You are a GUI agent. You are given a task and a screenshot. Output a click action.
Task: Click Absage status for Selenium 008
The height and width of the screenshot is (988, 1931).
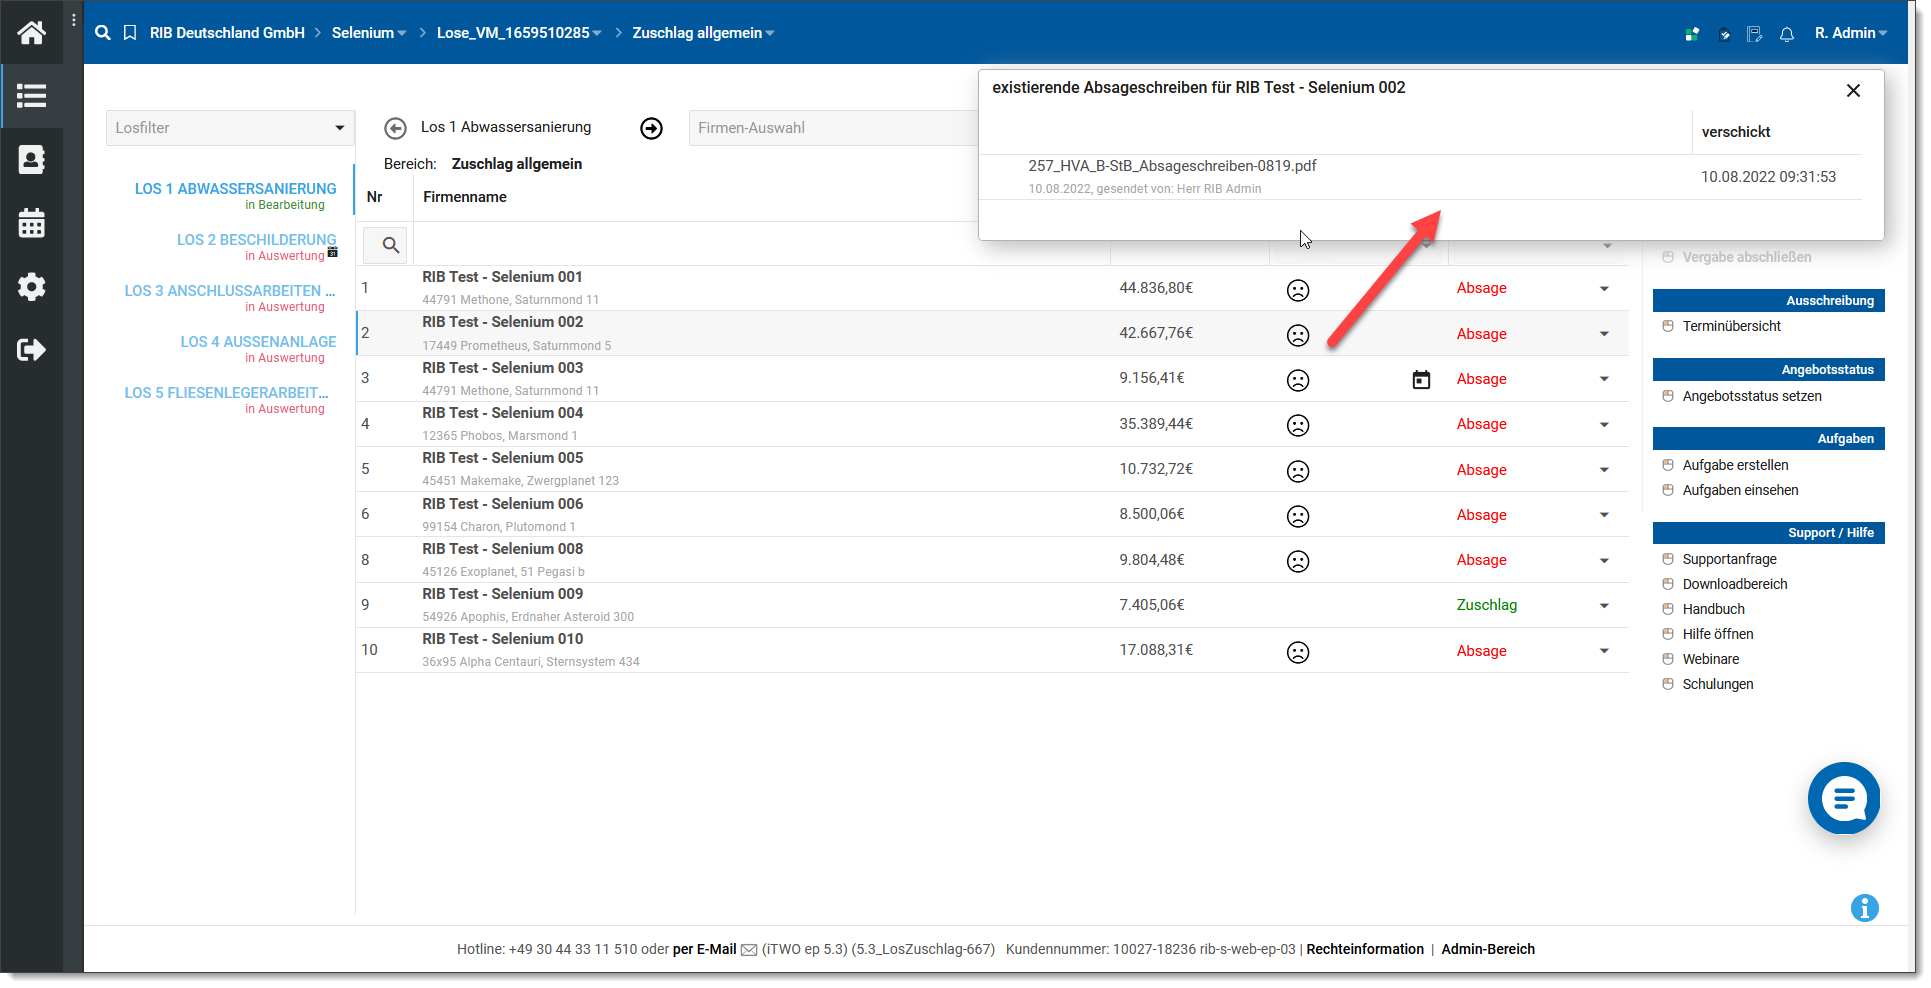pyautogui.click(x=1481, y=560)
